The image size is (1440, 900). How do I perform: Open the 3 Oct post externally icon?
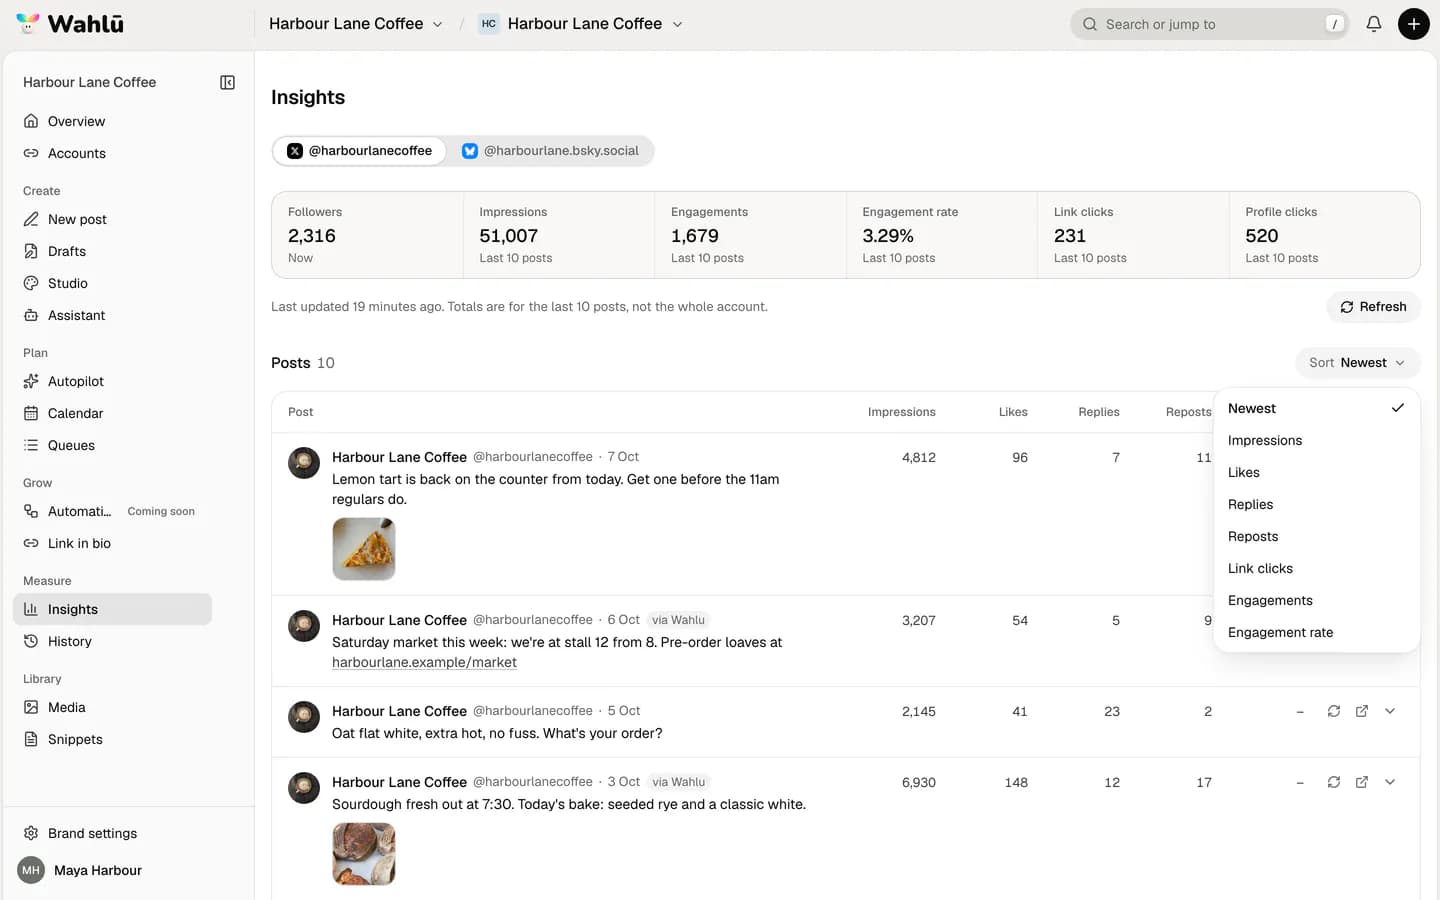1362,782
